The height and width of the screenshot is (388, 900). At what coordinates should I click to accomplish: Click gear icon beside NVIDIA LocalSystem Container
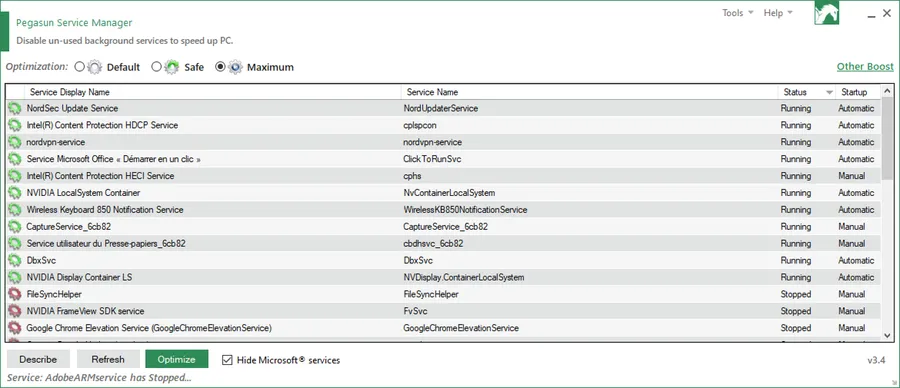point(14,193)
